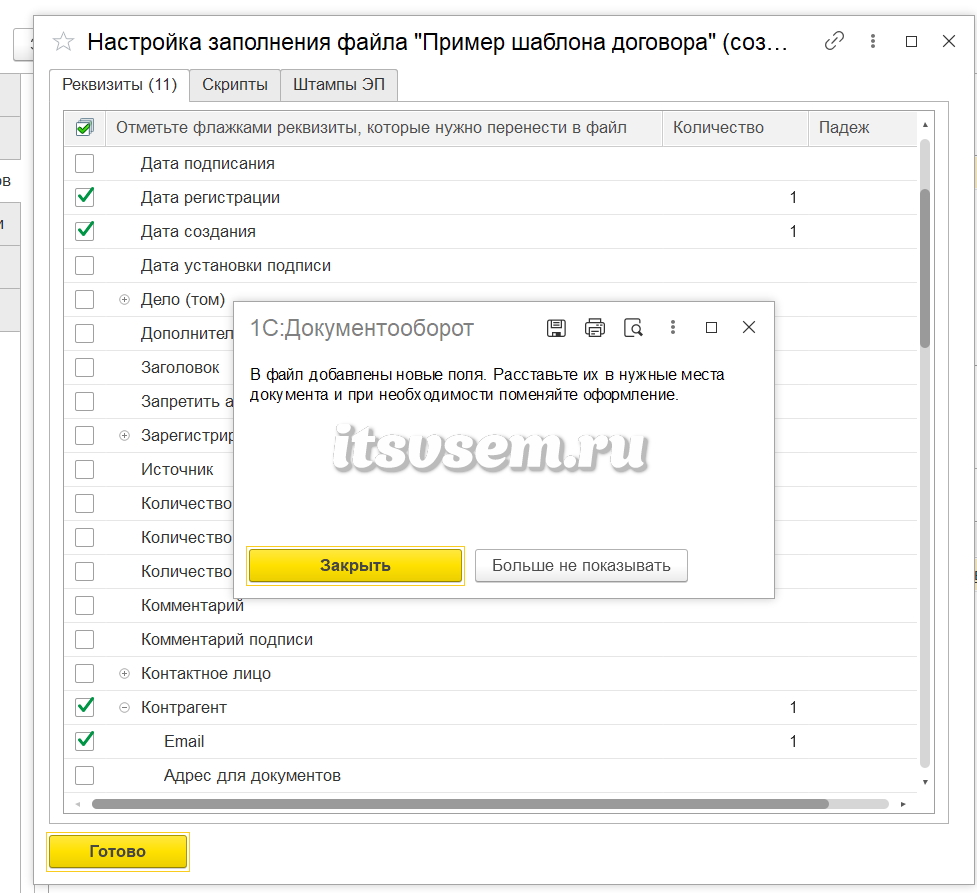Open more options menu of settings window
Image resolution: width=977 pixels, height=893 pixels.
[x=873, y=41]
